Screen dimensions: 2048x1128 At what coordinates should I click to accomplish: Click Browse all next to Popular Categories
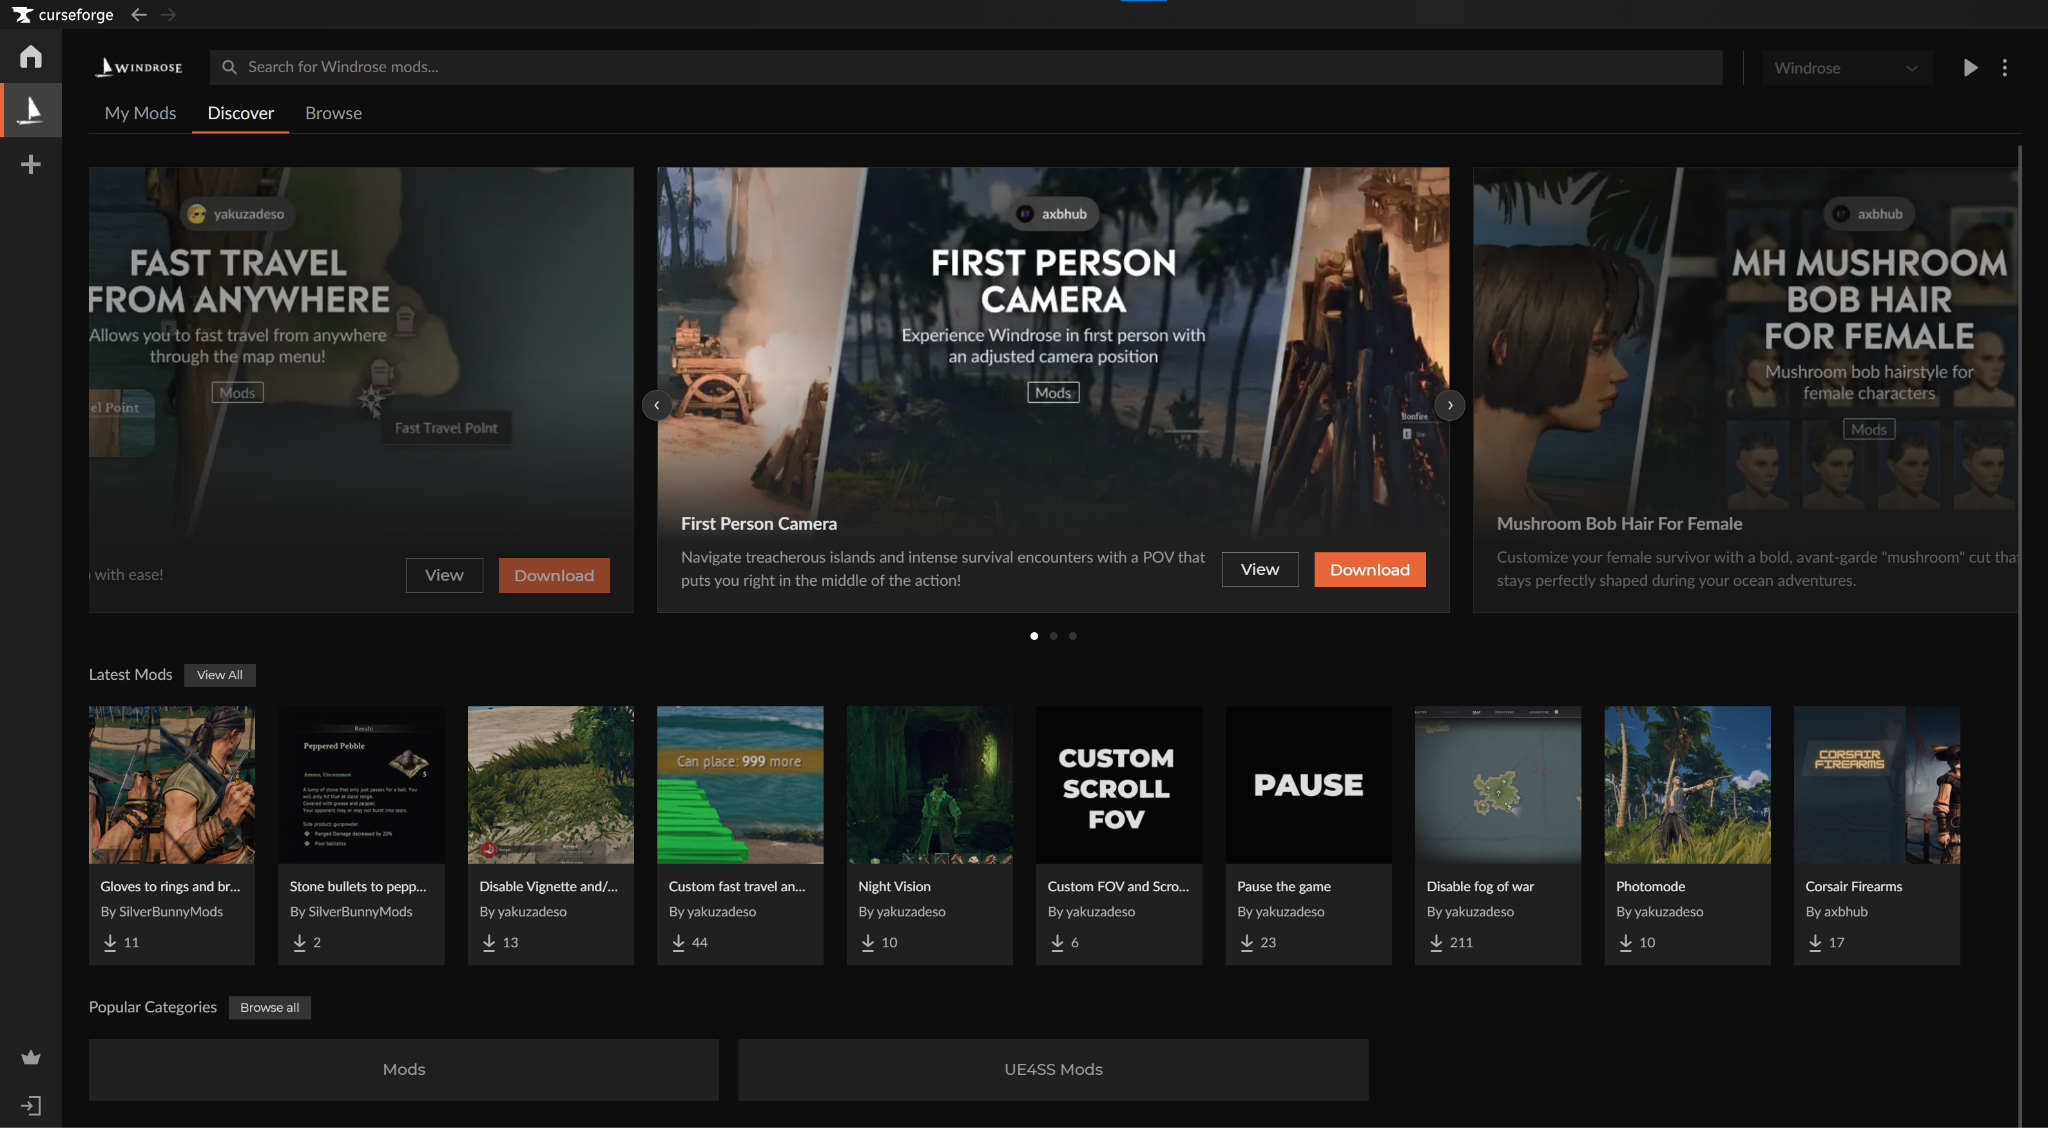pos(269,1008)
